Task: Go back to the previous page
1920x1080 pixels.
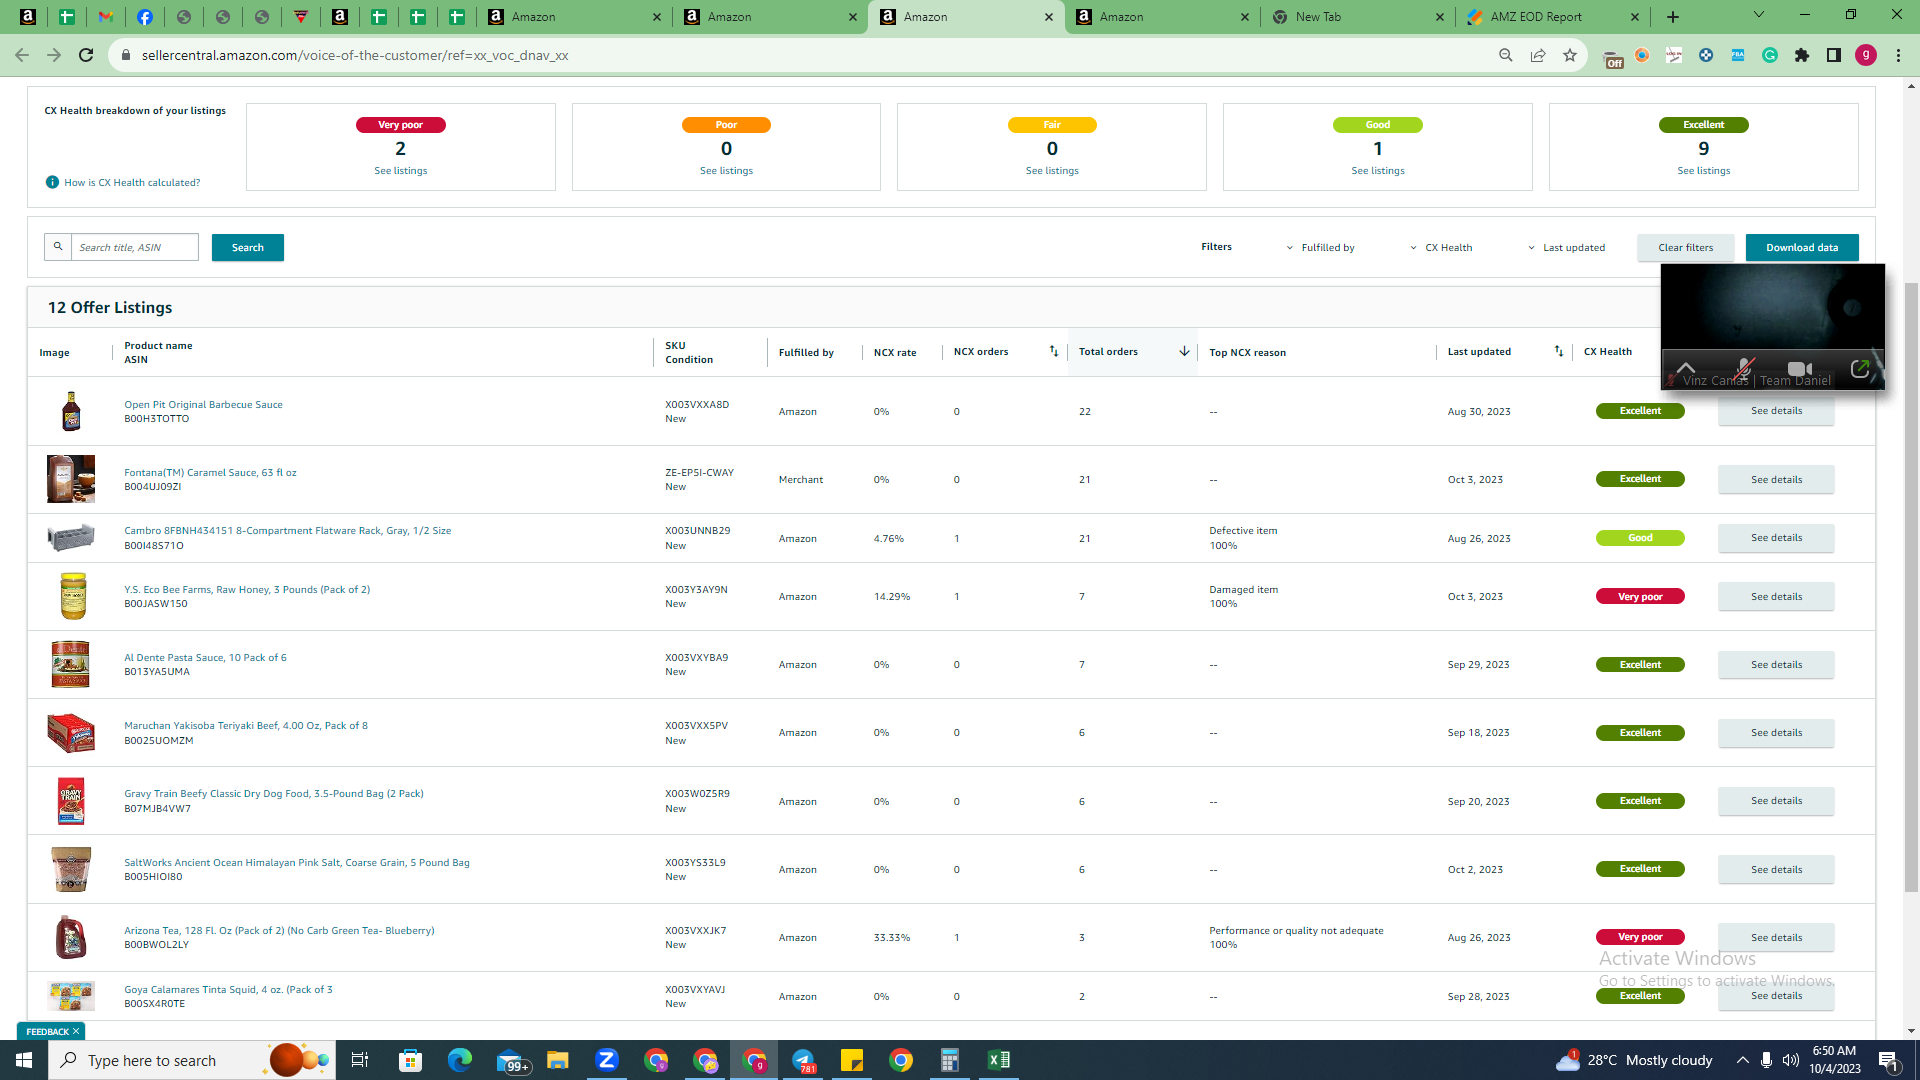Action: coord(22,55)
